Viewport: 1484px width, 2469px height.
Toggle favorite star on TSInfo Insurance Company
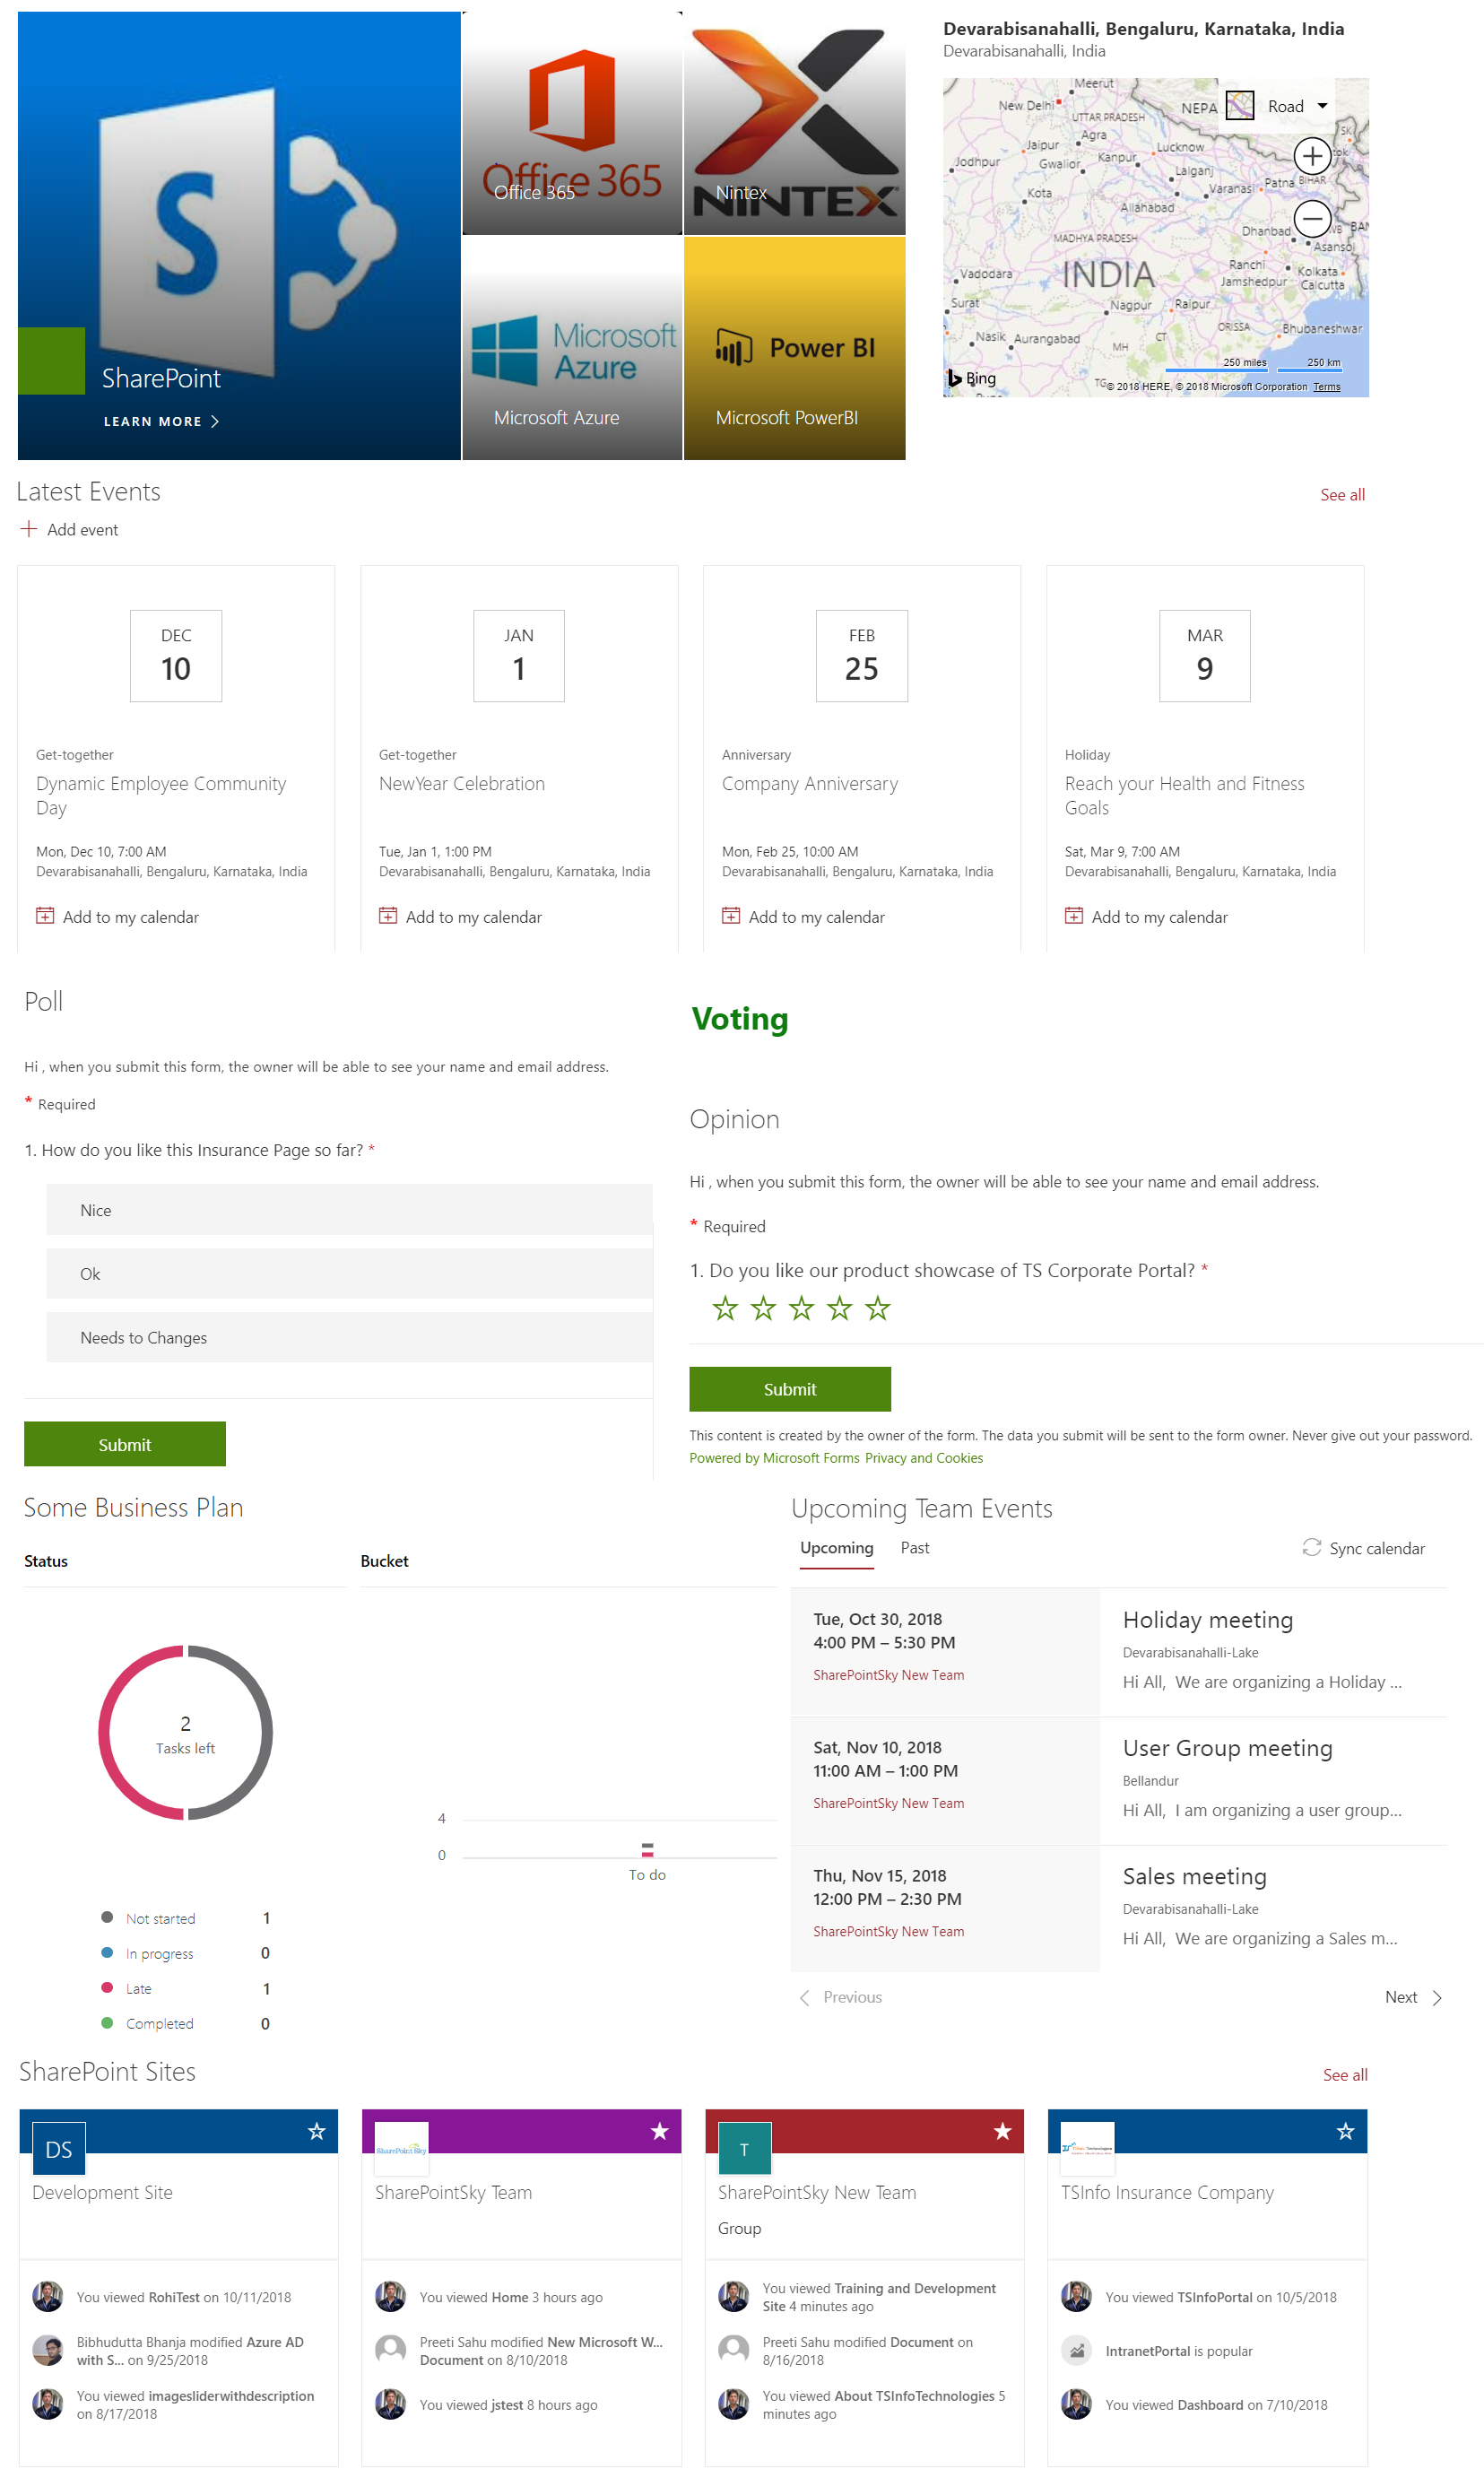(x=1345, y=2131)
